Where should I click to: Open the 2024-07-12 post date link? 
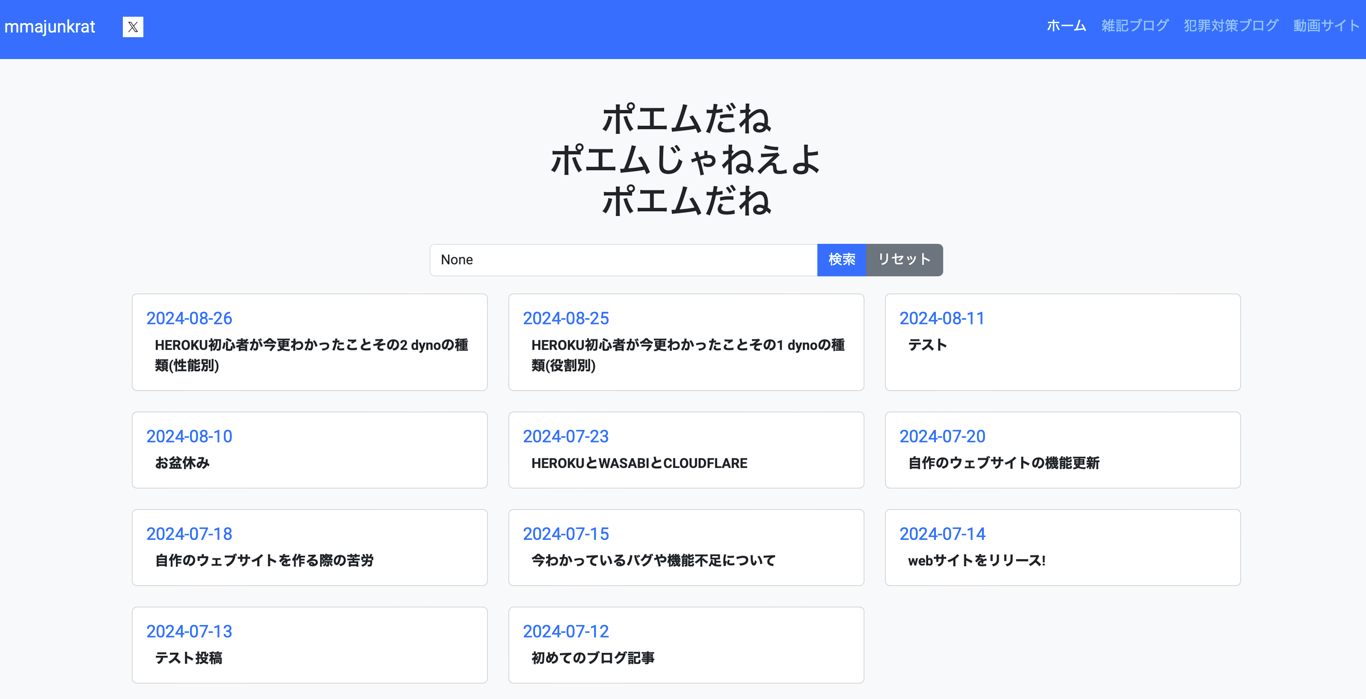tap(566, 631)
